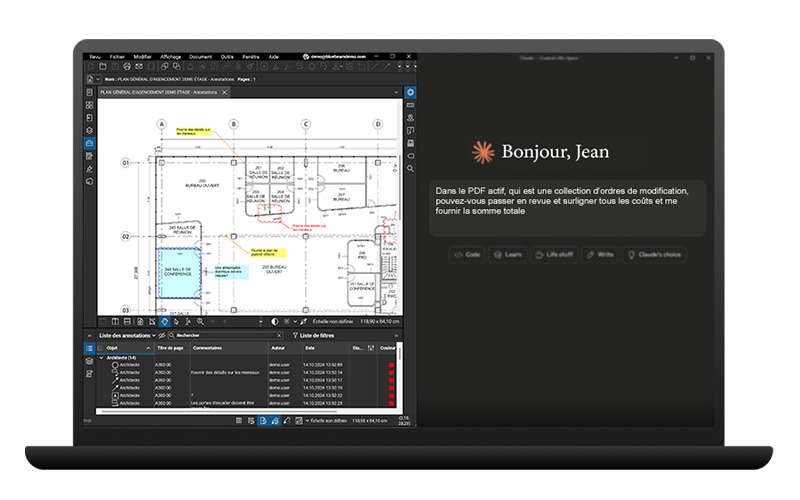Open the stacked sets icon in bottom panel sidebar
This screenshot has width=800, height=500.
89,361
